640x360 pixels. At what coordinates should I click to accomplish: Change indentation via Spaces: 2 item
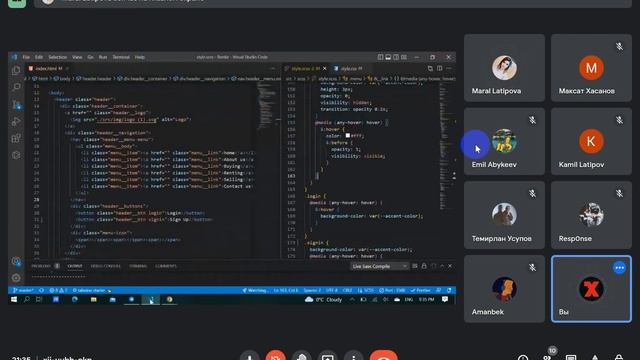312,290
